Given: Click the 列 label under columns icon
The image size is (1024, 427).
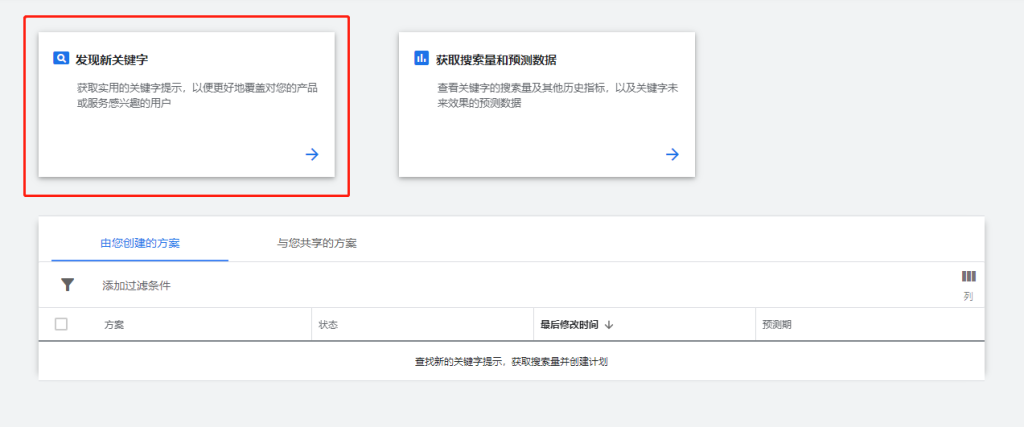Looking at the screenshot, I should coord(968,297).
